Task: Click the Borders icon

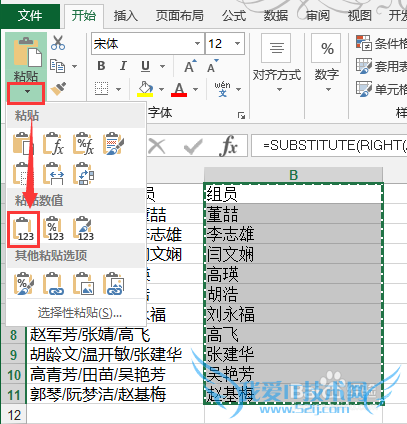Action: click(101, 89)
